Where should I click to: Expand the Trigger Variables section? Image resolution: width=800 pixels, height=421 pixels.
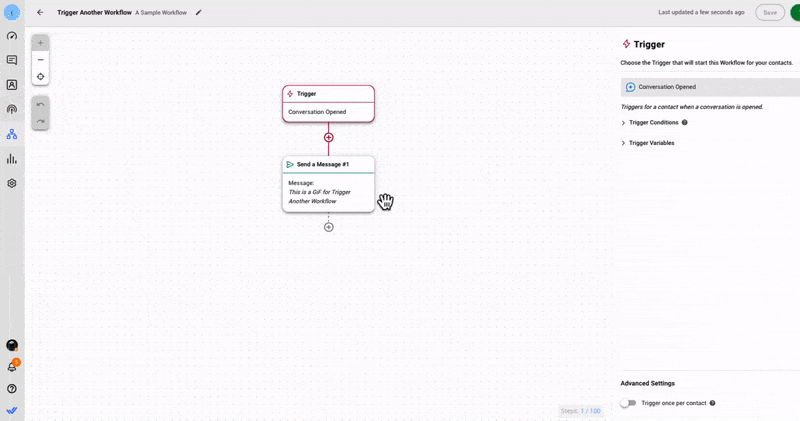pyautogui.click(x=651, y=143)
